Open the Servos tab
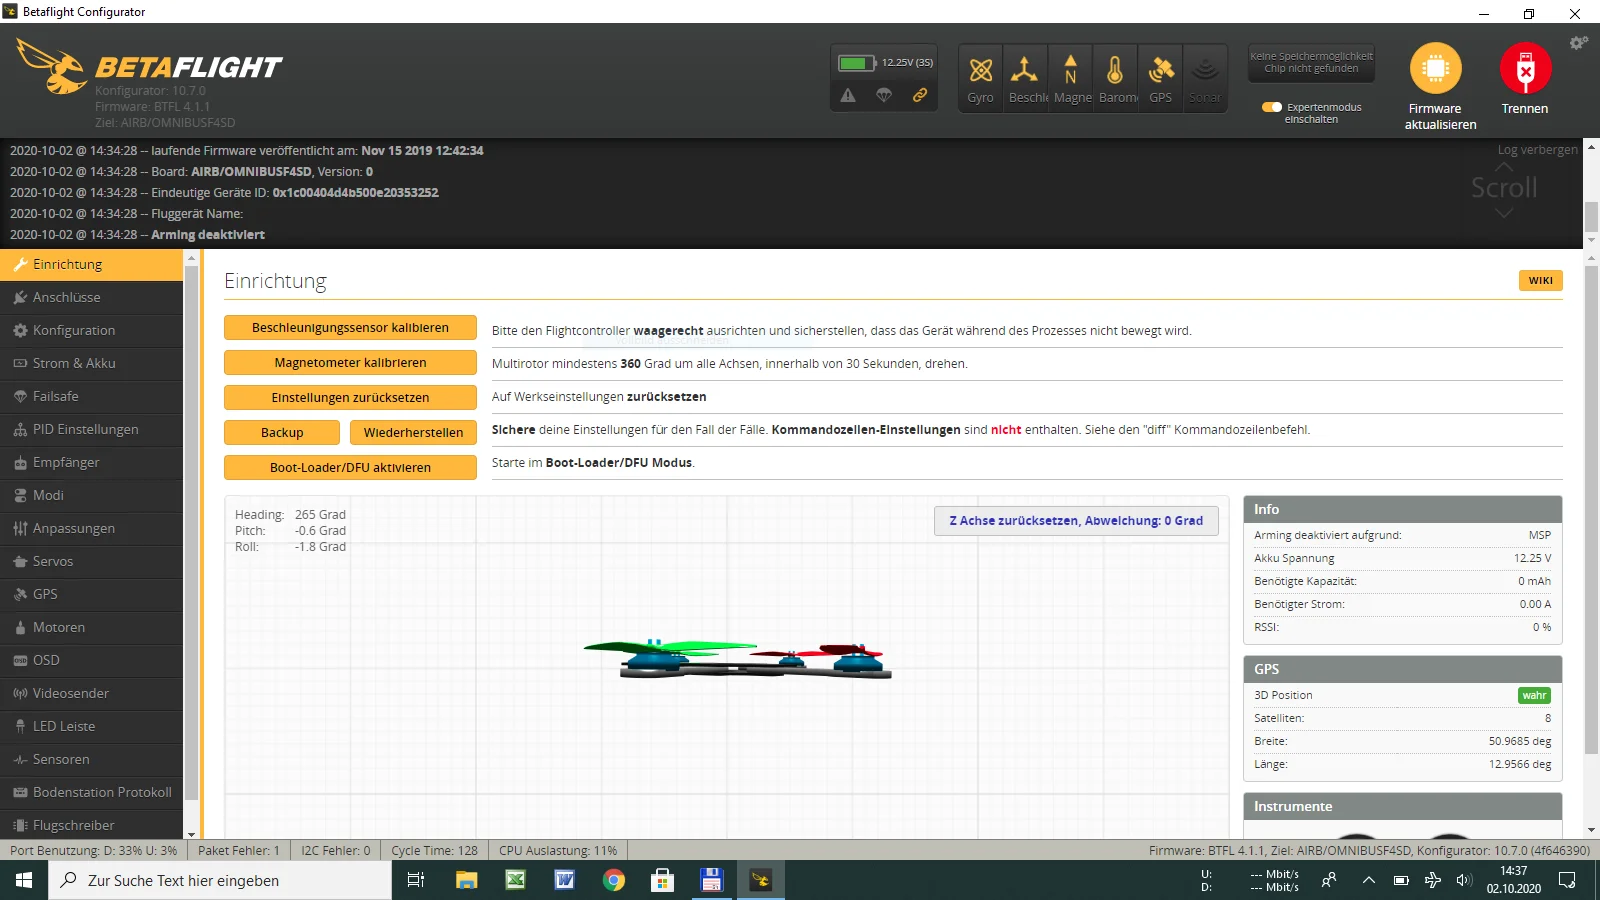The image size is (1600, 900). (x=91, y=561)
